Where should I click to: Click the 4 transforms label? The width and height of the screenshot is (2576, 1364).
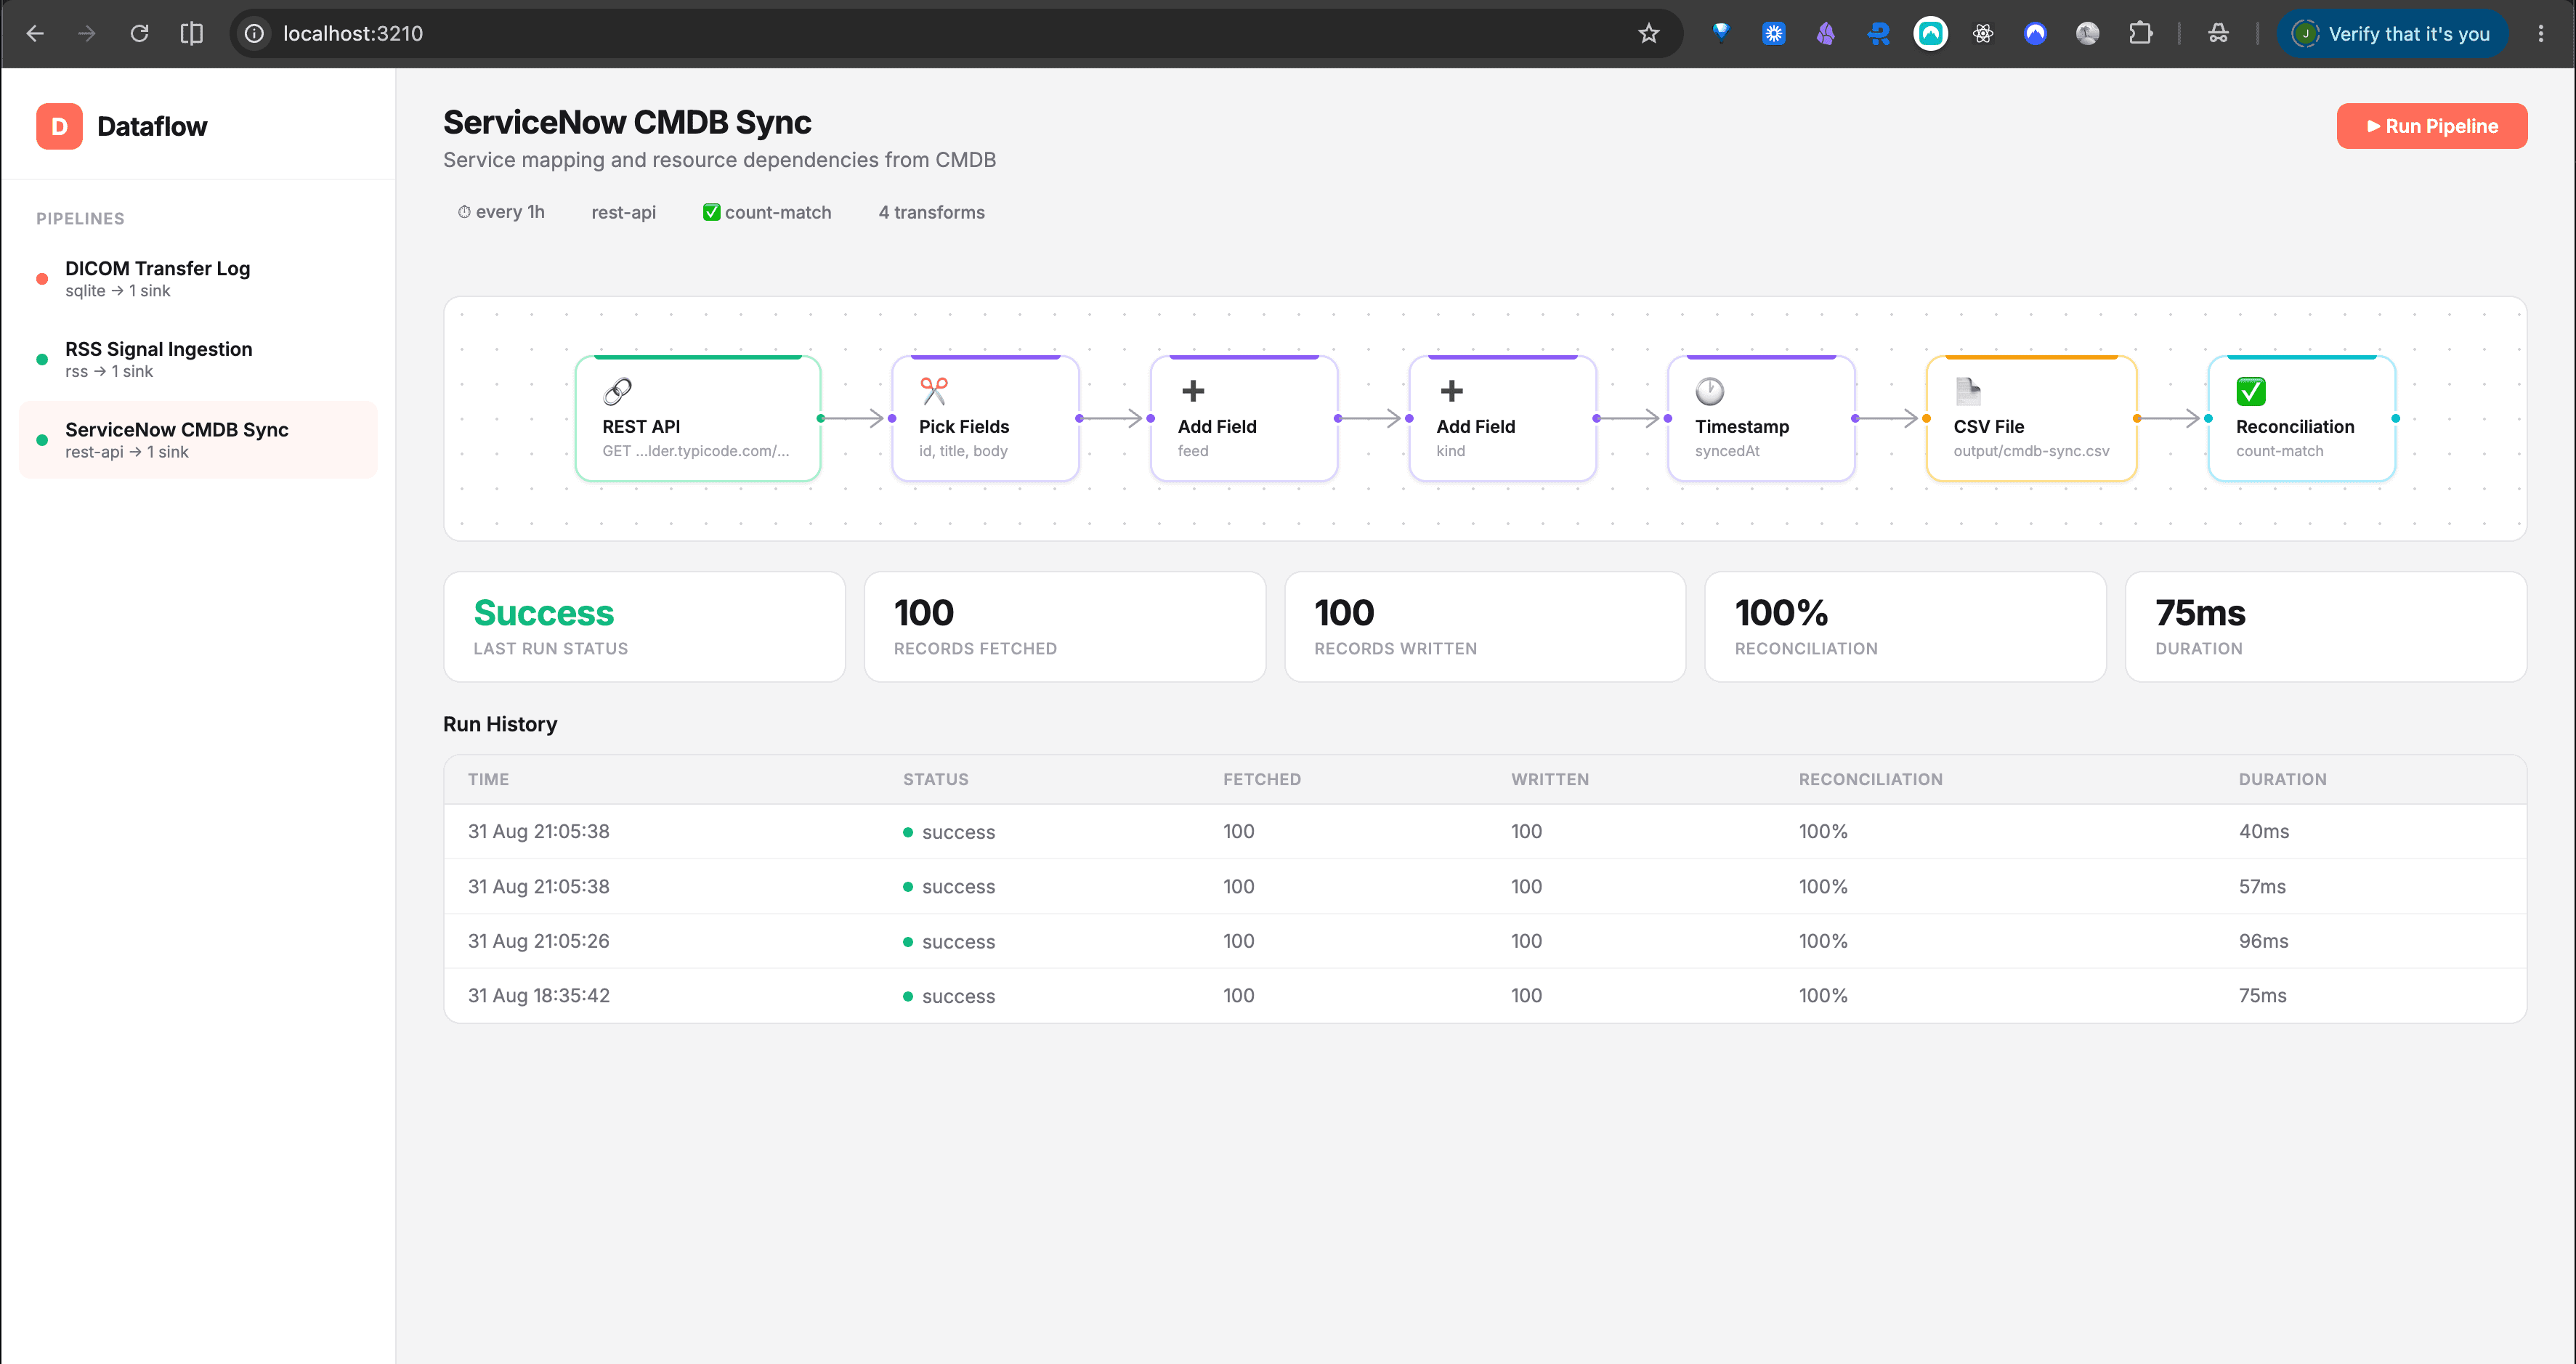[932, 212]
